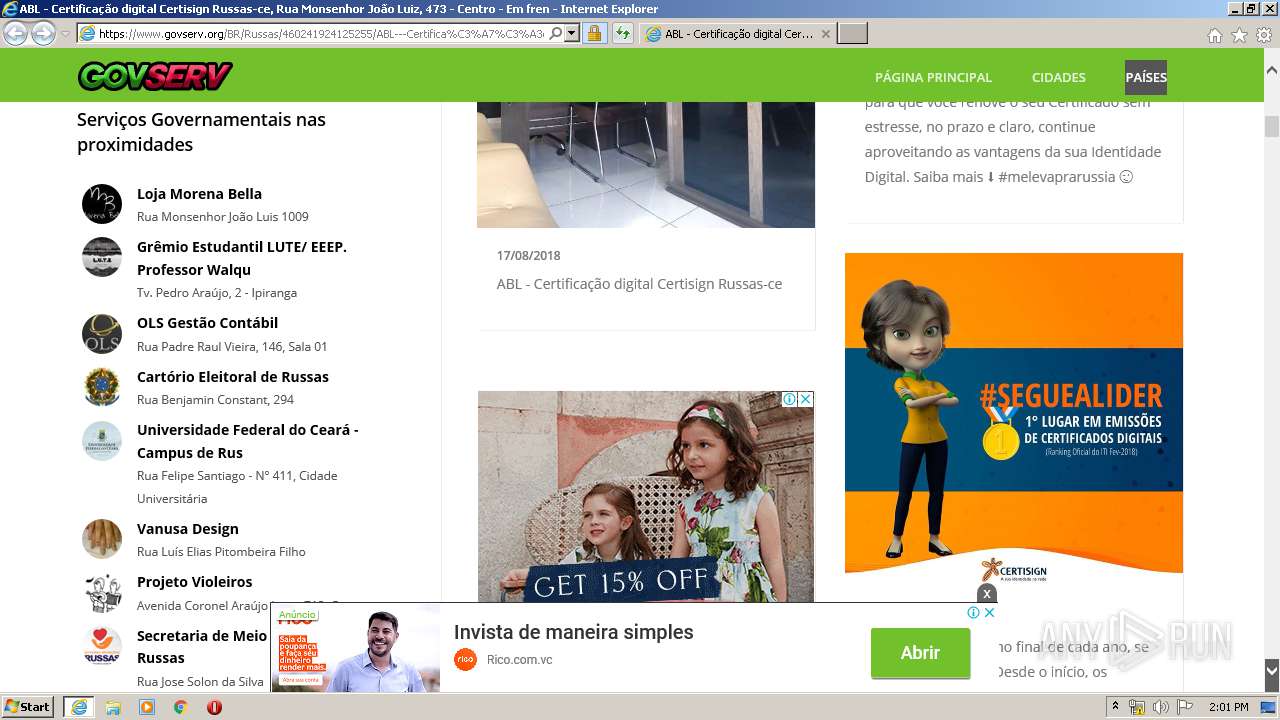Close the ABL - Certificação digital tab
Screen dimensions: 1280x720
coord(825,34)
